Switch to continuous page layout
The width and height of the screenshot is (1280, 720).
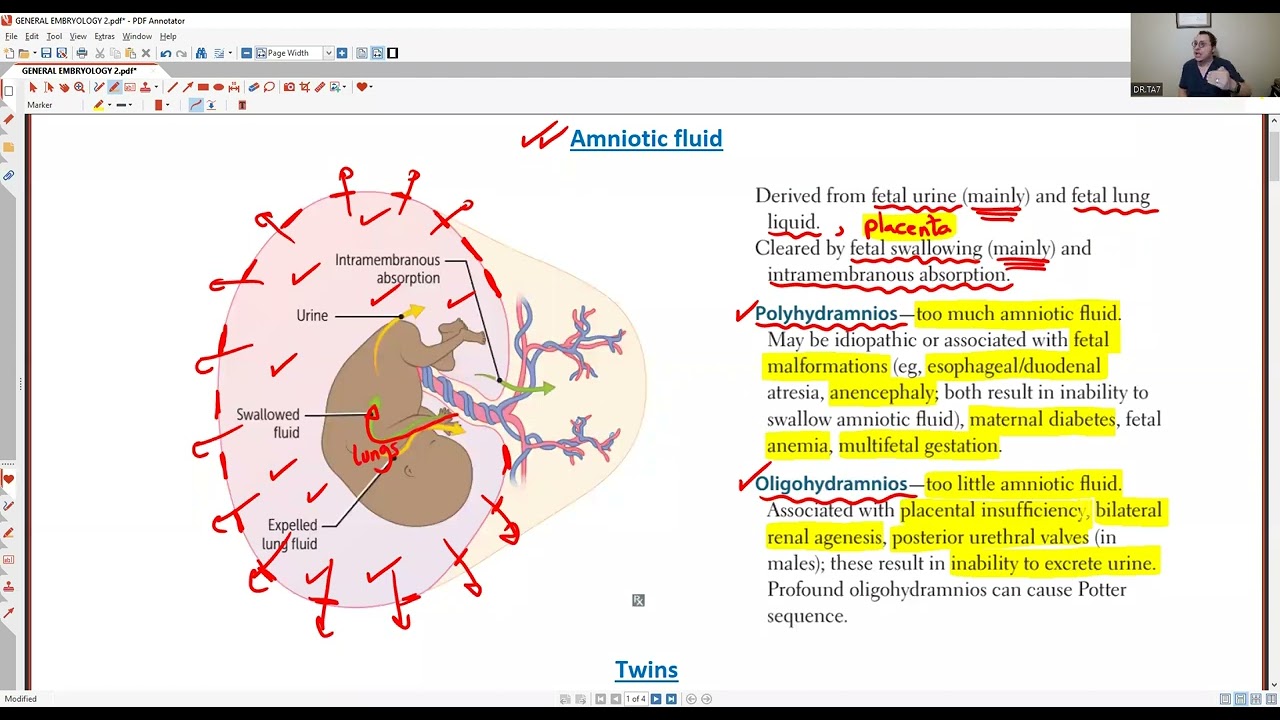[1240, 699]
